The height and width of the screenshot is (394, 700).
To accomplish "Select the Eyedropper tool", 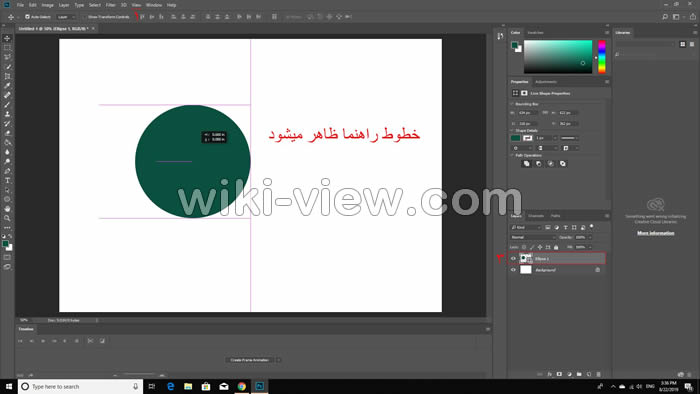I will click(x=7, y=86).
